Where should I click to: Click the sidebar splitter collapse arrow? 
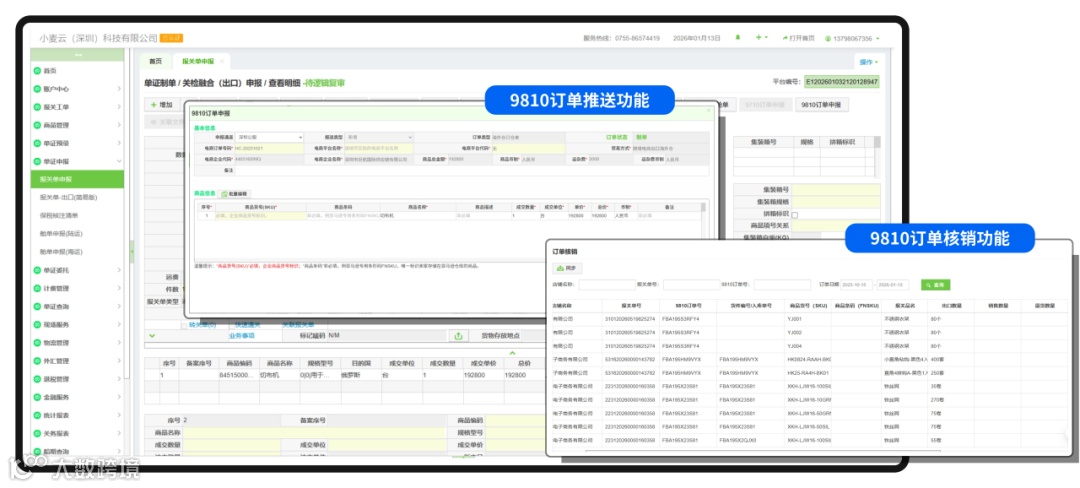pos(132,251)
